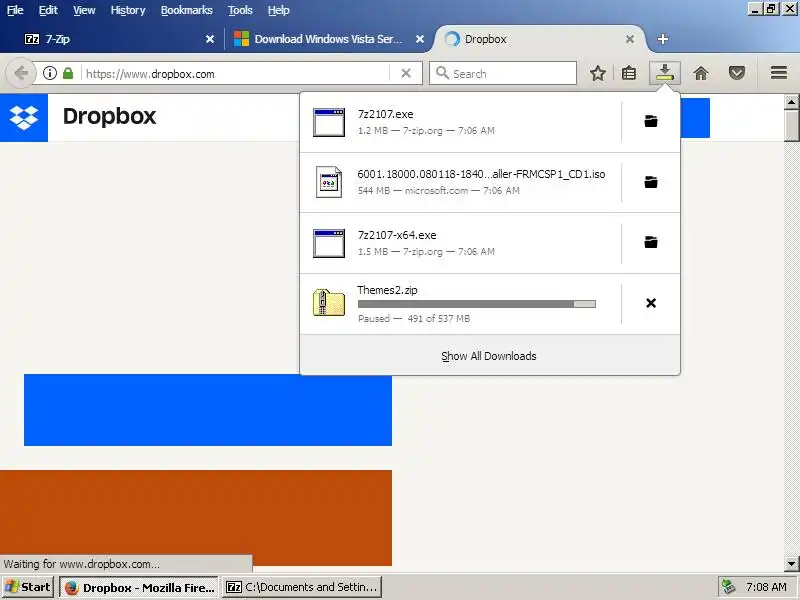Viewport: 800px width, 600px height.
Task: Open 7z2107-x64.exe download entry
Action: coord(461,243)
